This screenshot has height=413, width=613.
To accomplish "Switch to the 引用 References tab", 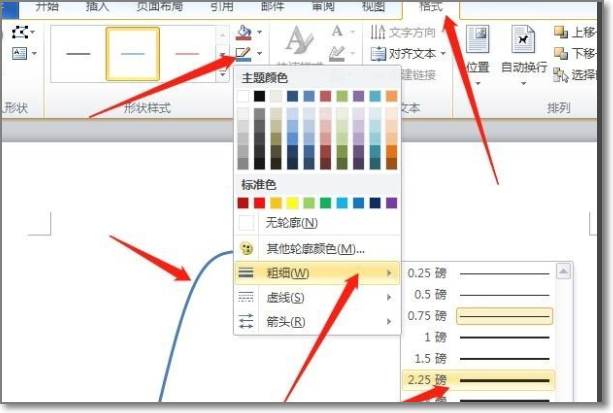I will click(x=222, y=6).
